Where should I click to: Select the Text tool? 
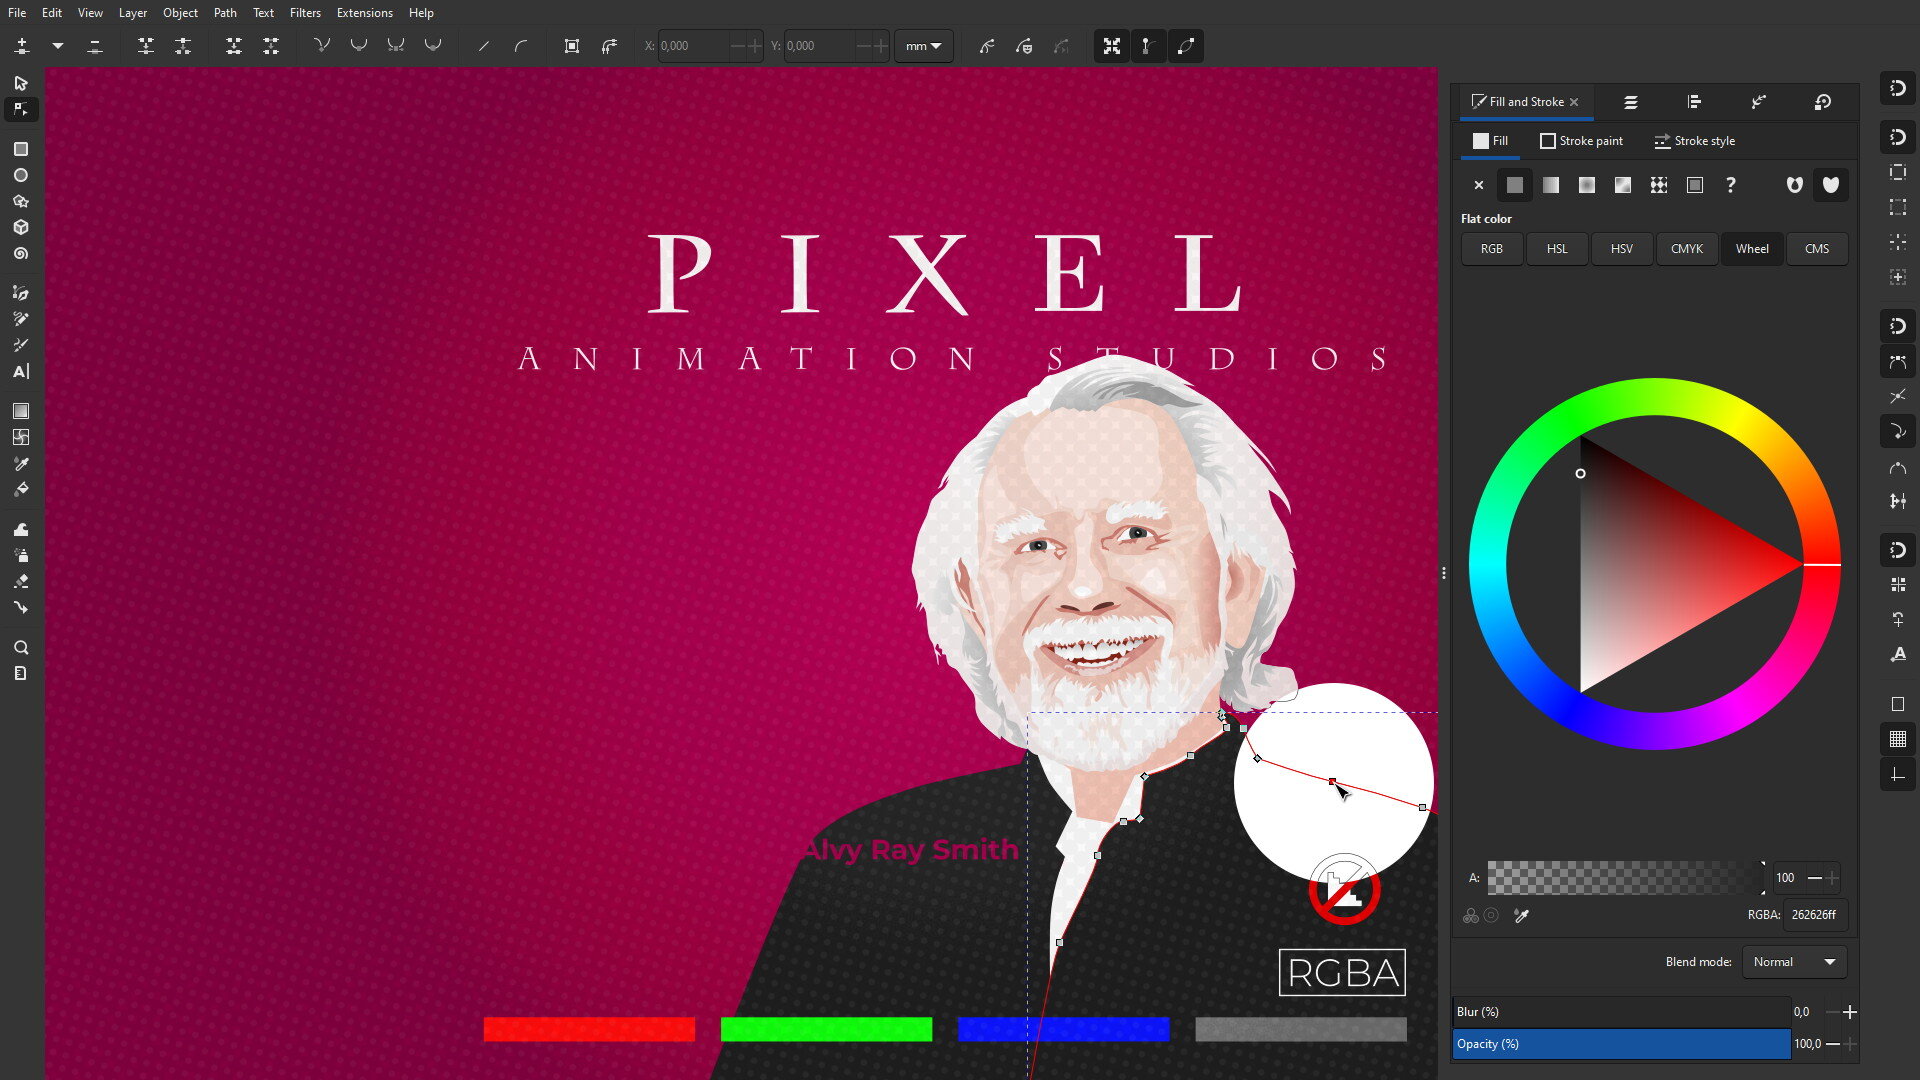21,371
